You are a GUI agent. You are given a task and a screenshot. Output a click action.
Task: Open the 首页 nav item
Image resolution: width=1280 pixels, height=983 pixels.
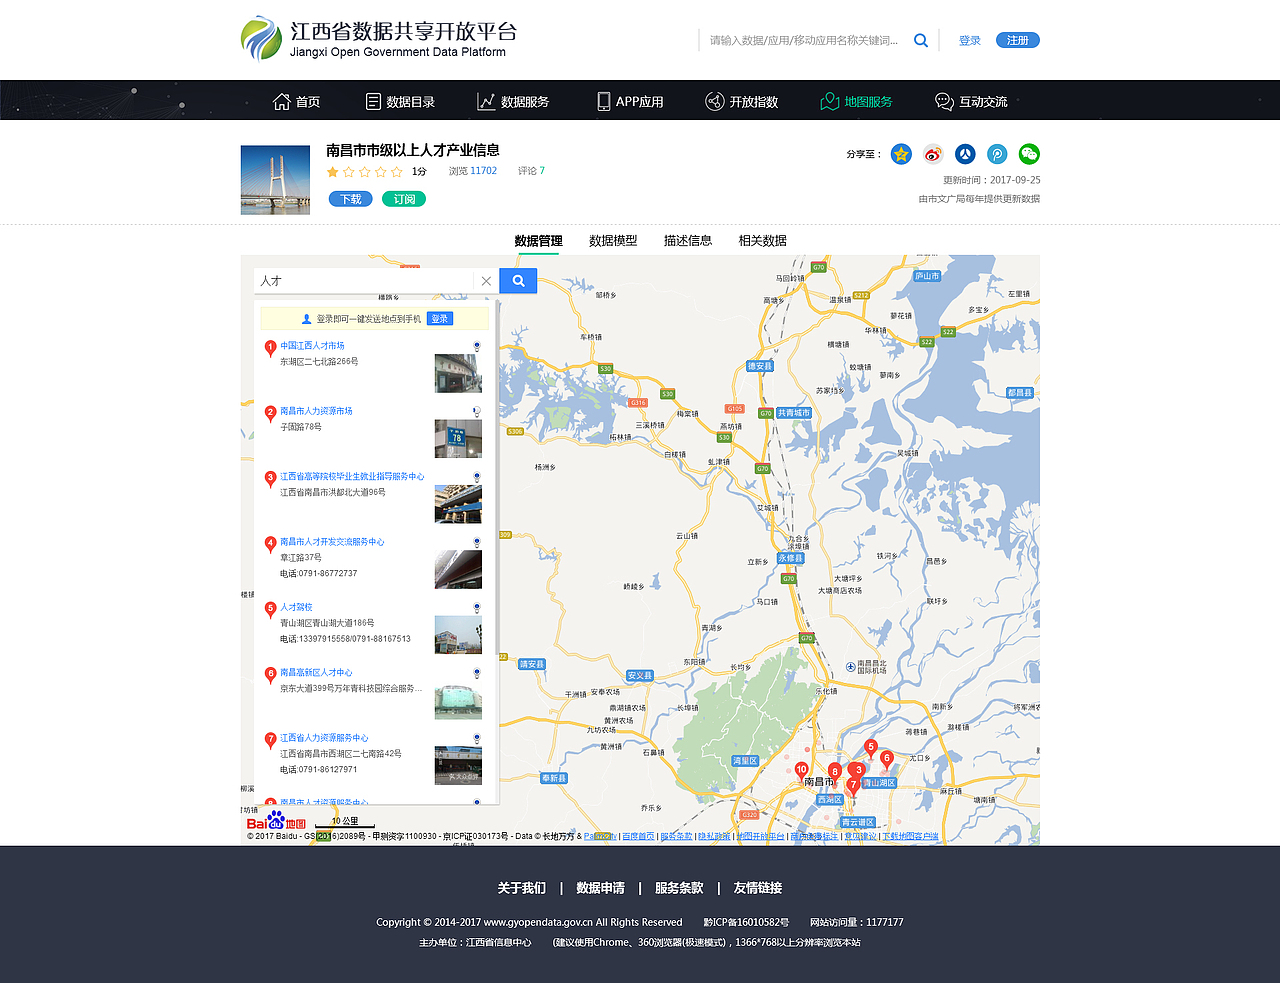[x=297, y=101]
